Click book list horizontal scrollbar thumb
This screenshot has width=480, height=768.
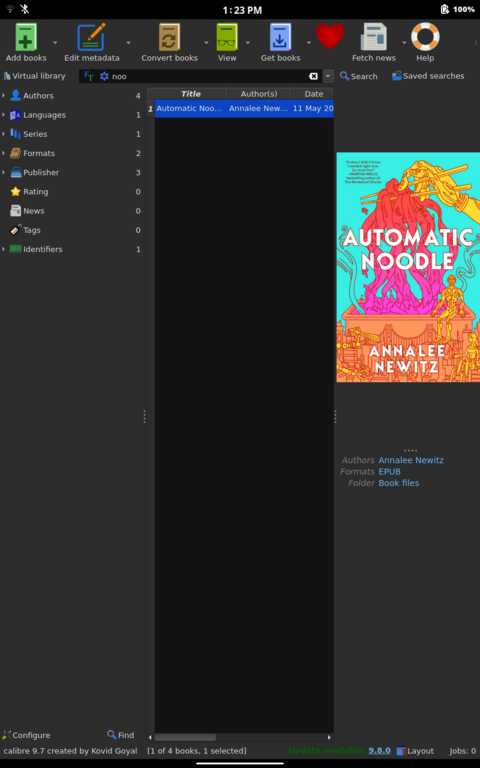185,737
